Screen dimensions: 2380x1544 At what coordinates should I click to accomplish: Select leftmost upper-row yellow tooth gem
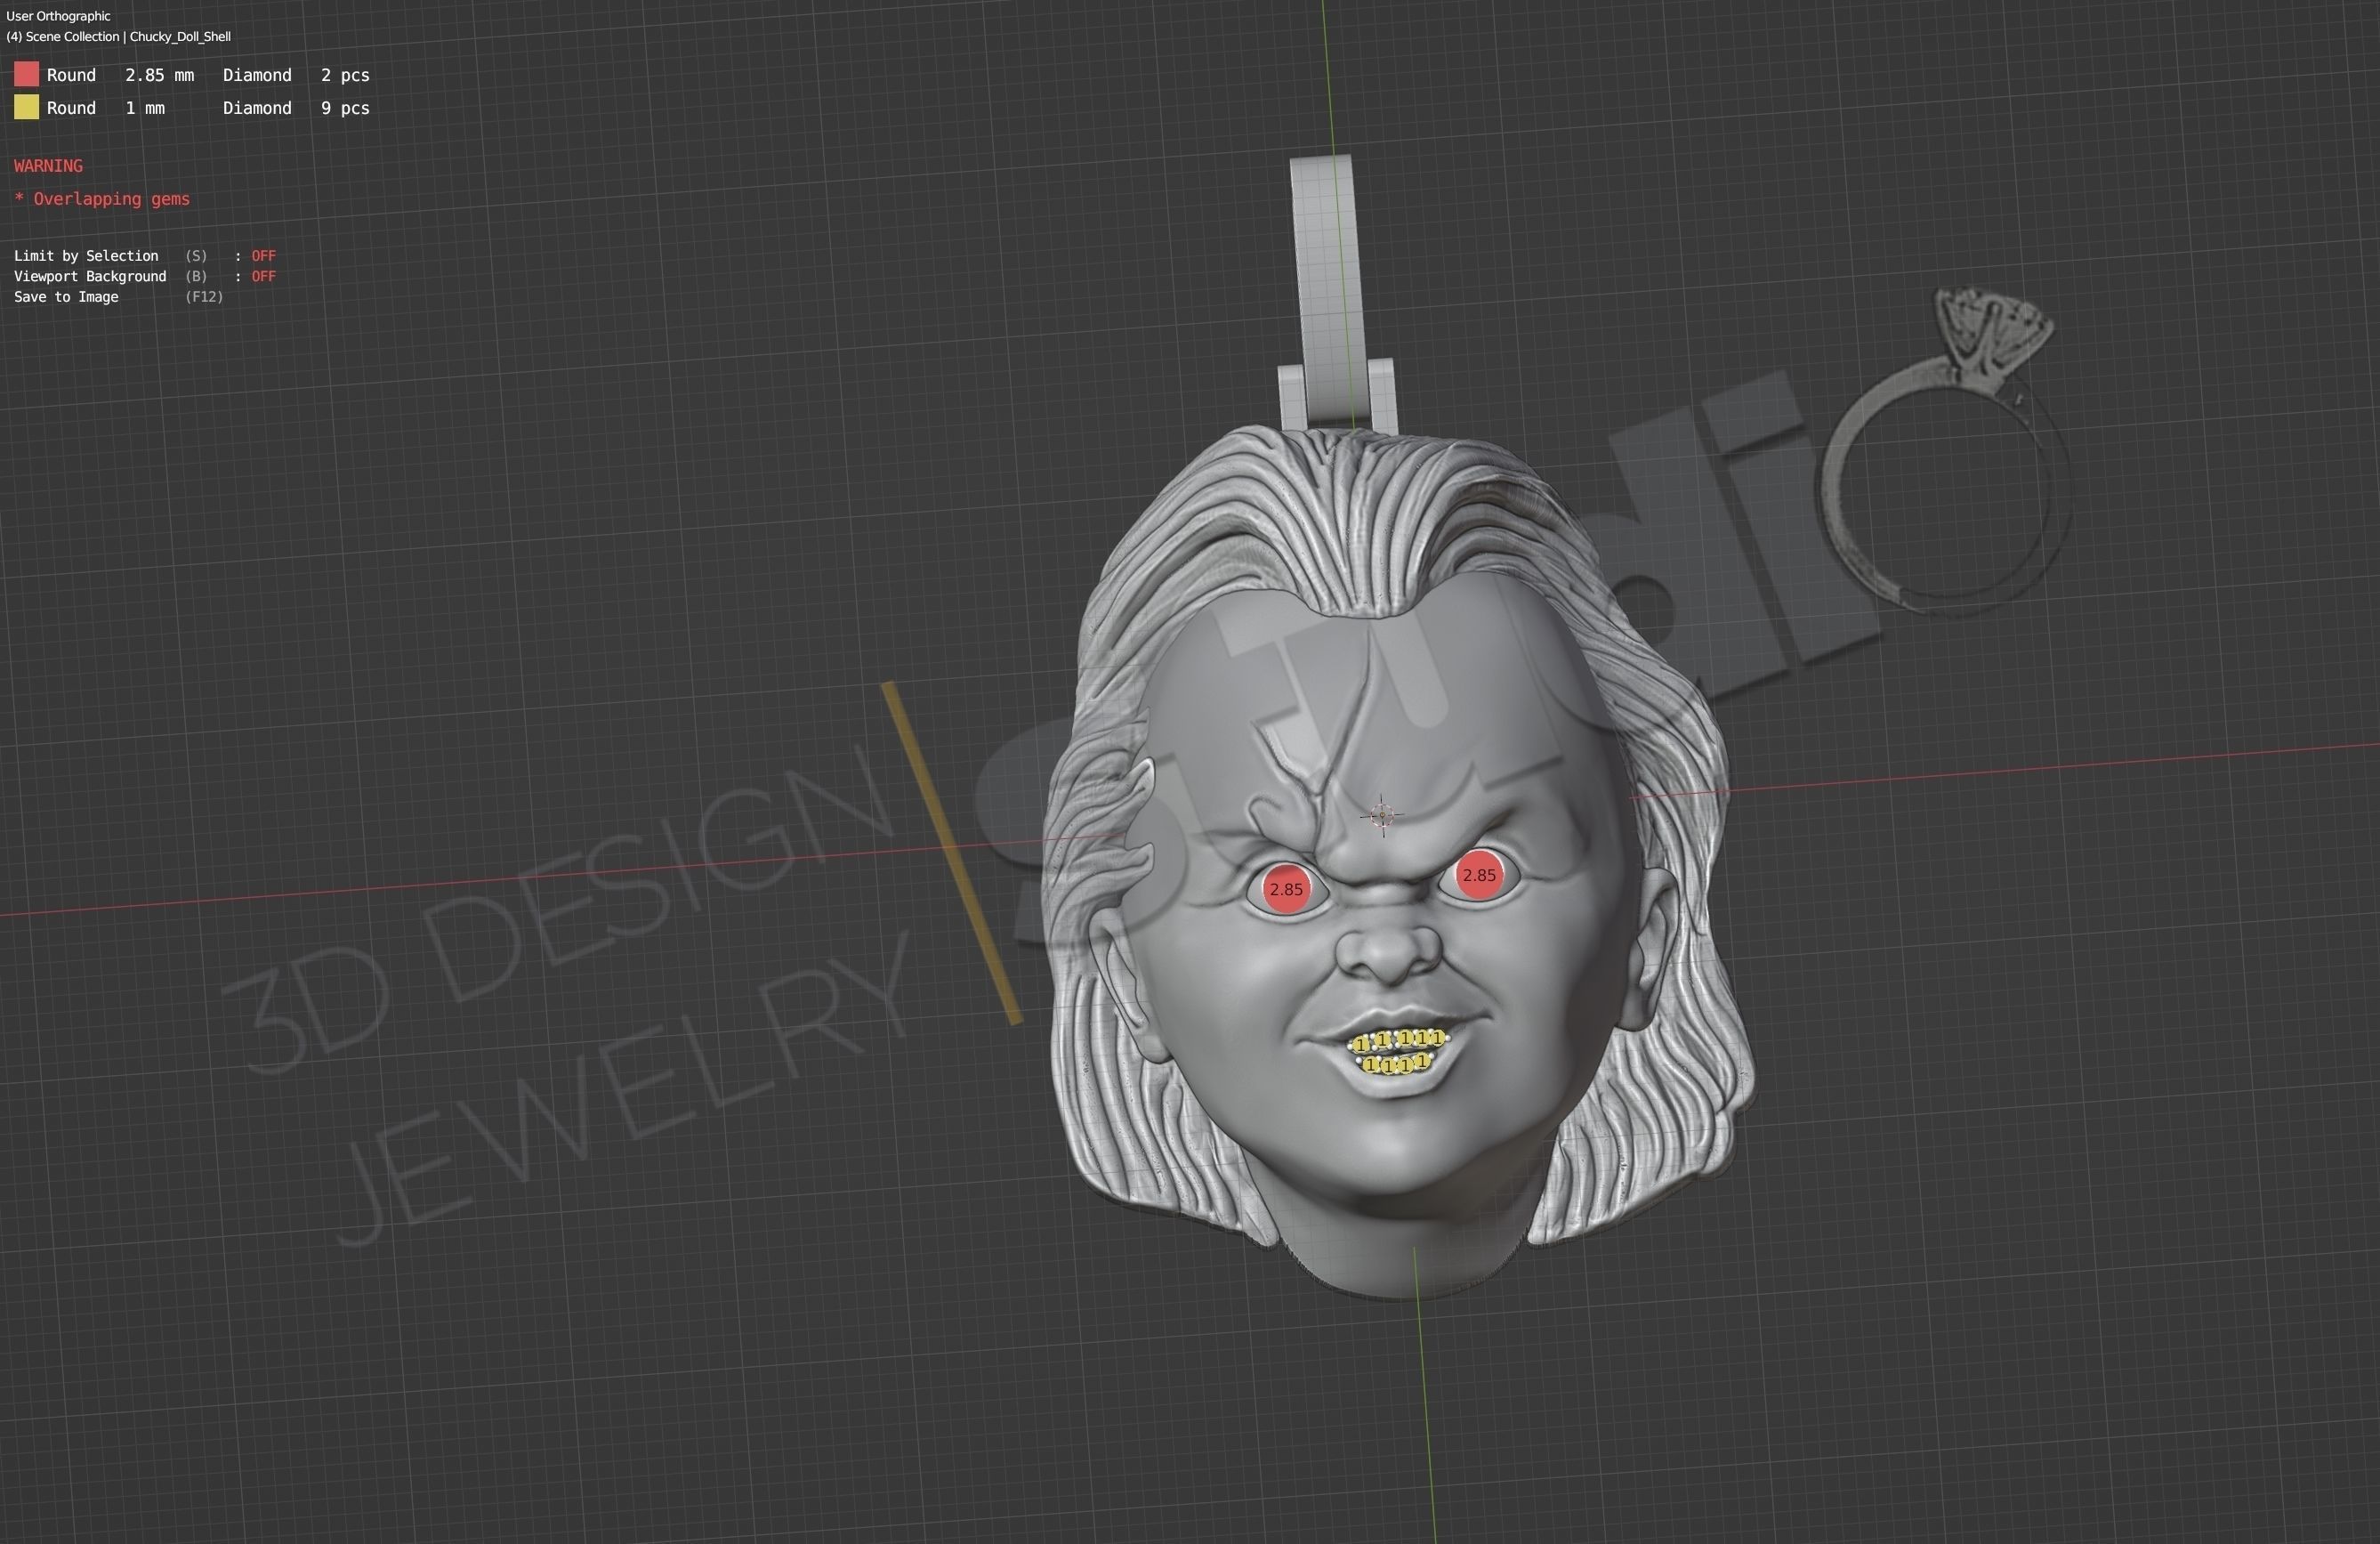(1361, 1045)
